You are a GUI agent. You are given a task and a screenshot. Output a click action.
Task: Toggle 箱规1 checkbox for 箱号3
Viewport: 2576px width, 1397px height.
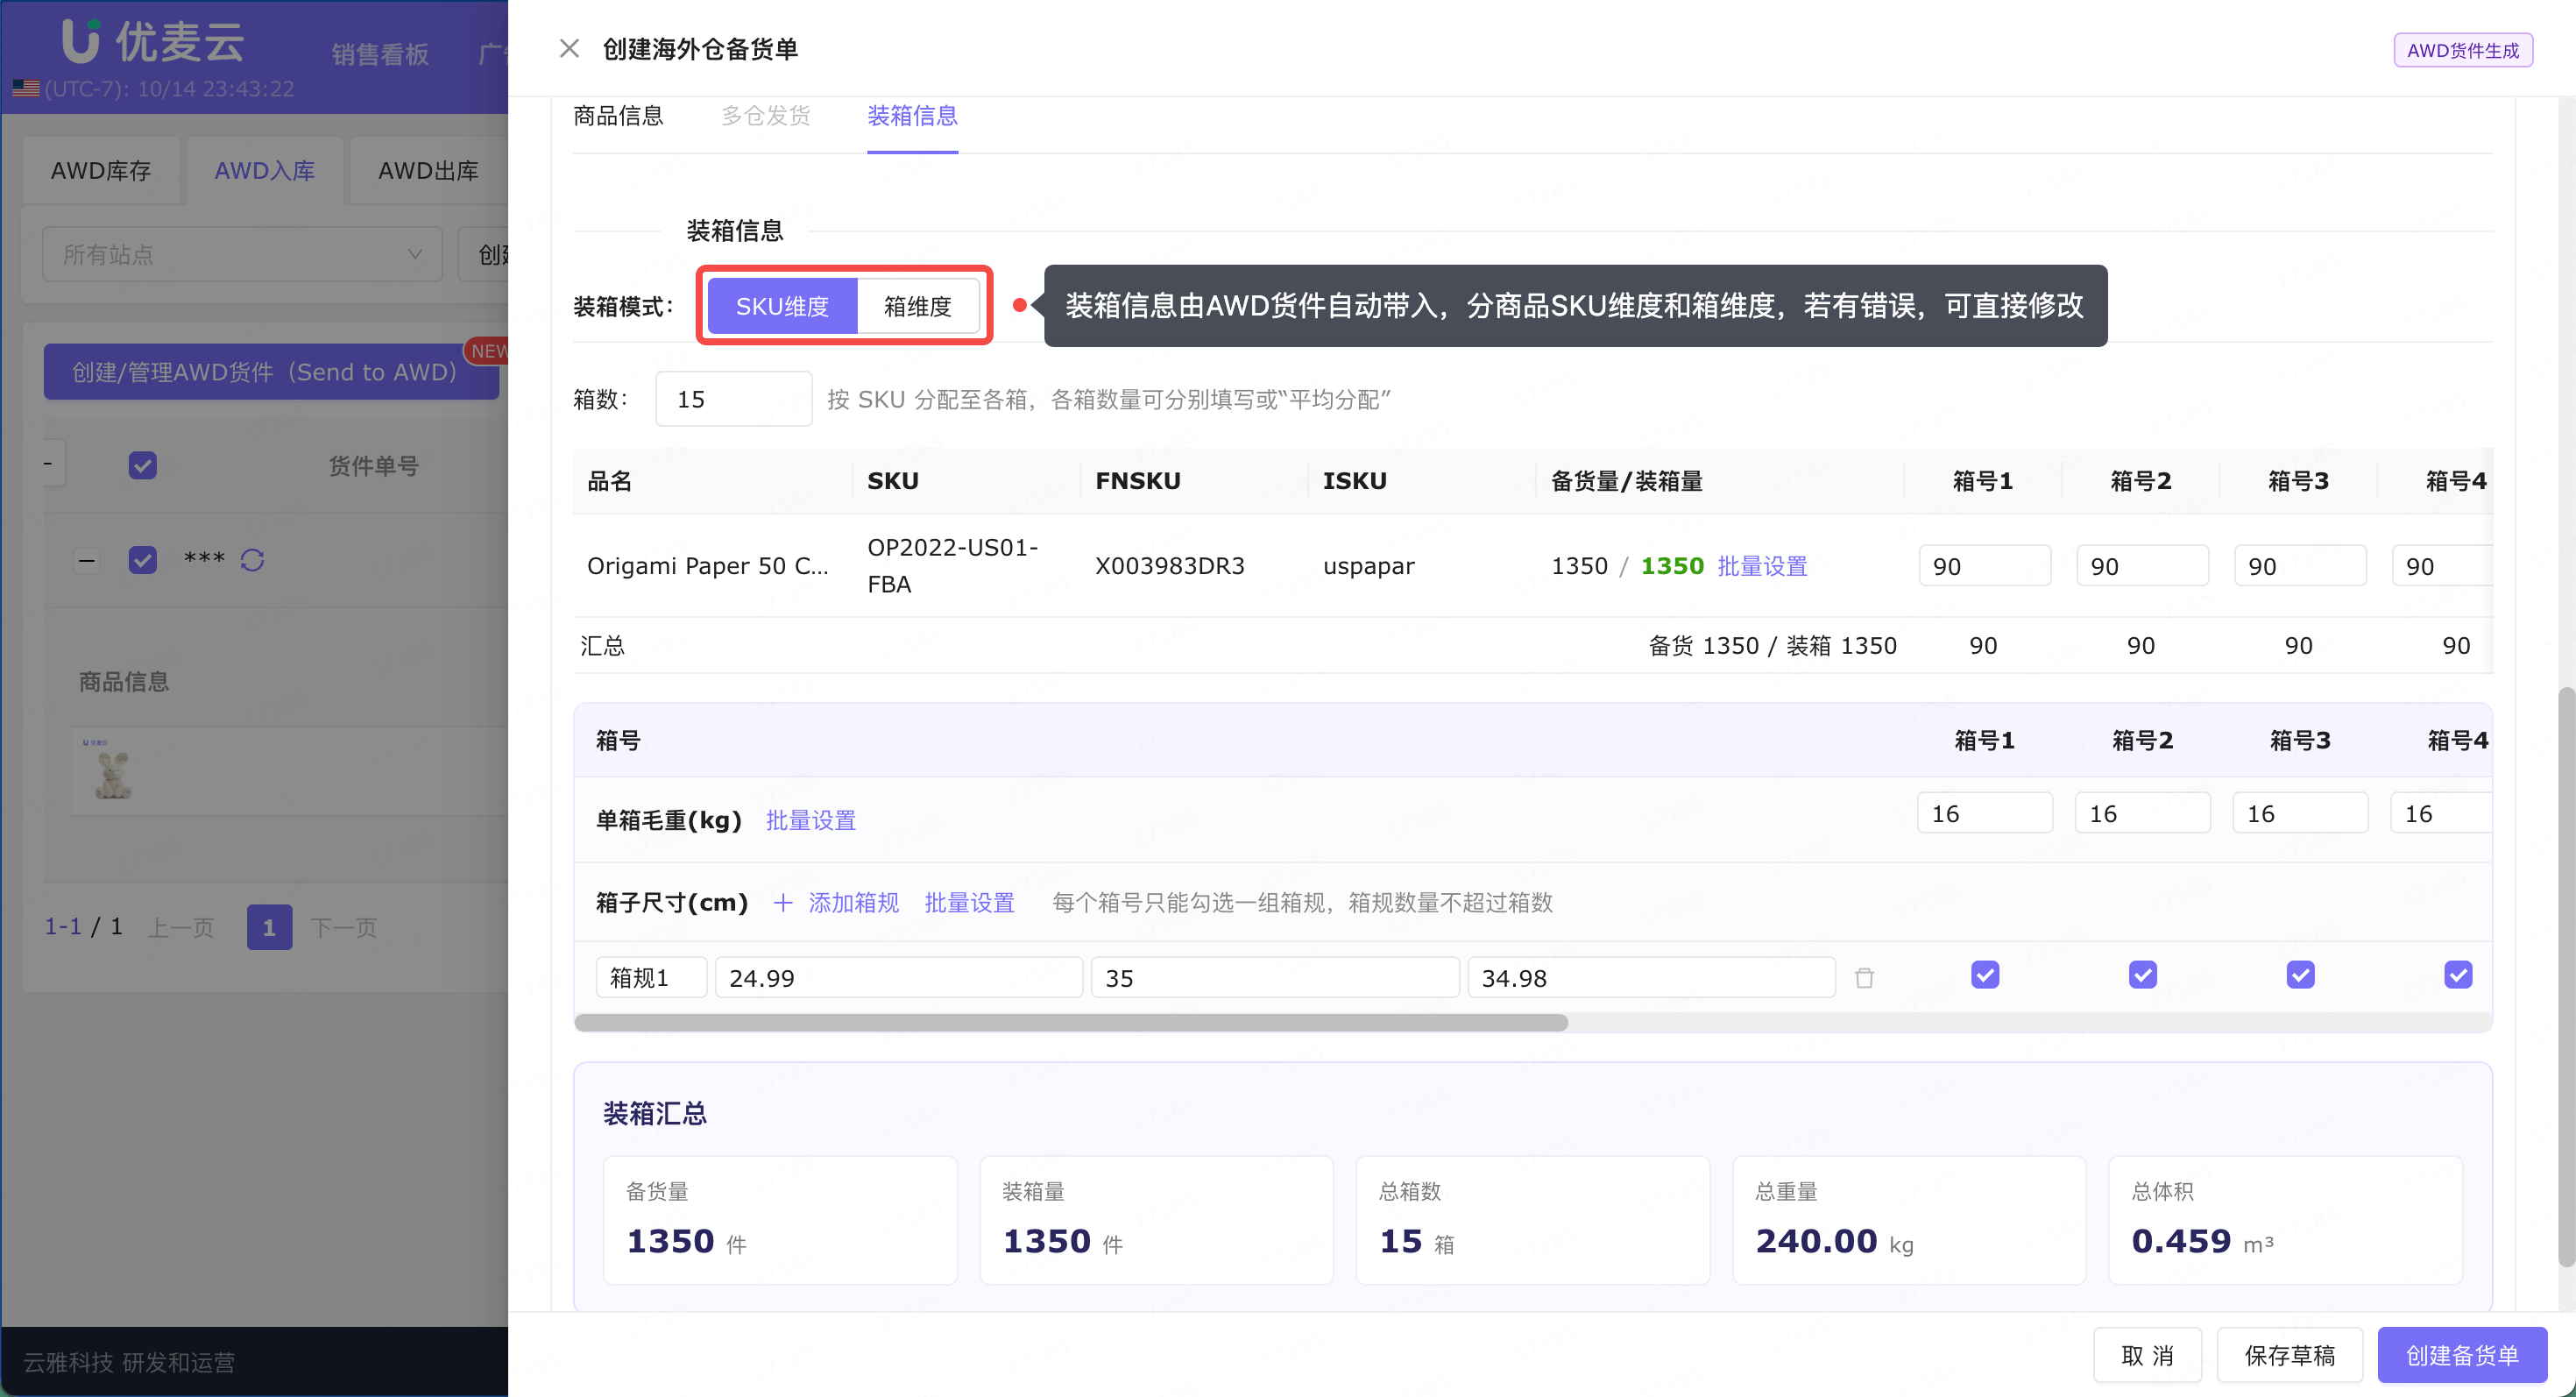click(2301, 975)
